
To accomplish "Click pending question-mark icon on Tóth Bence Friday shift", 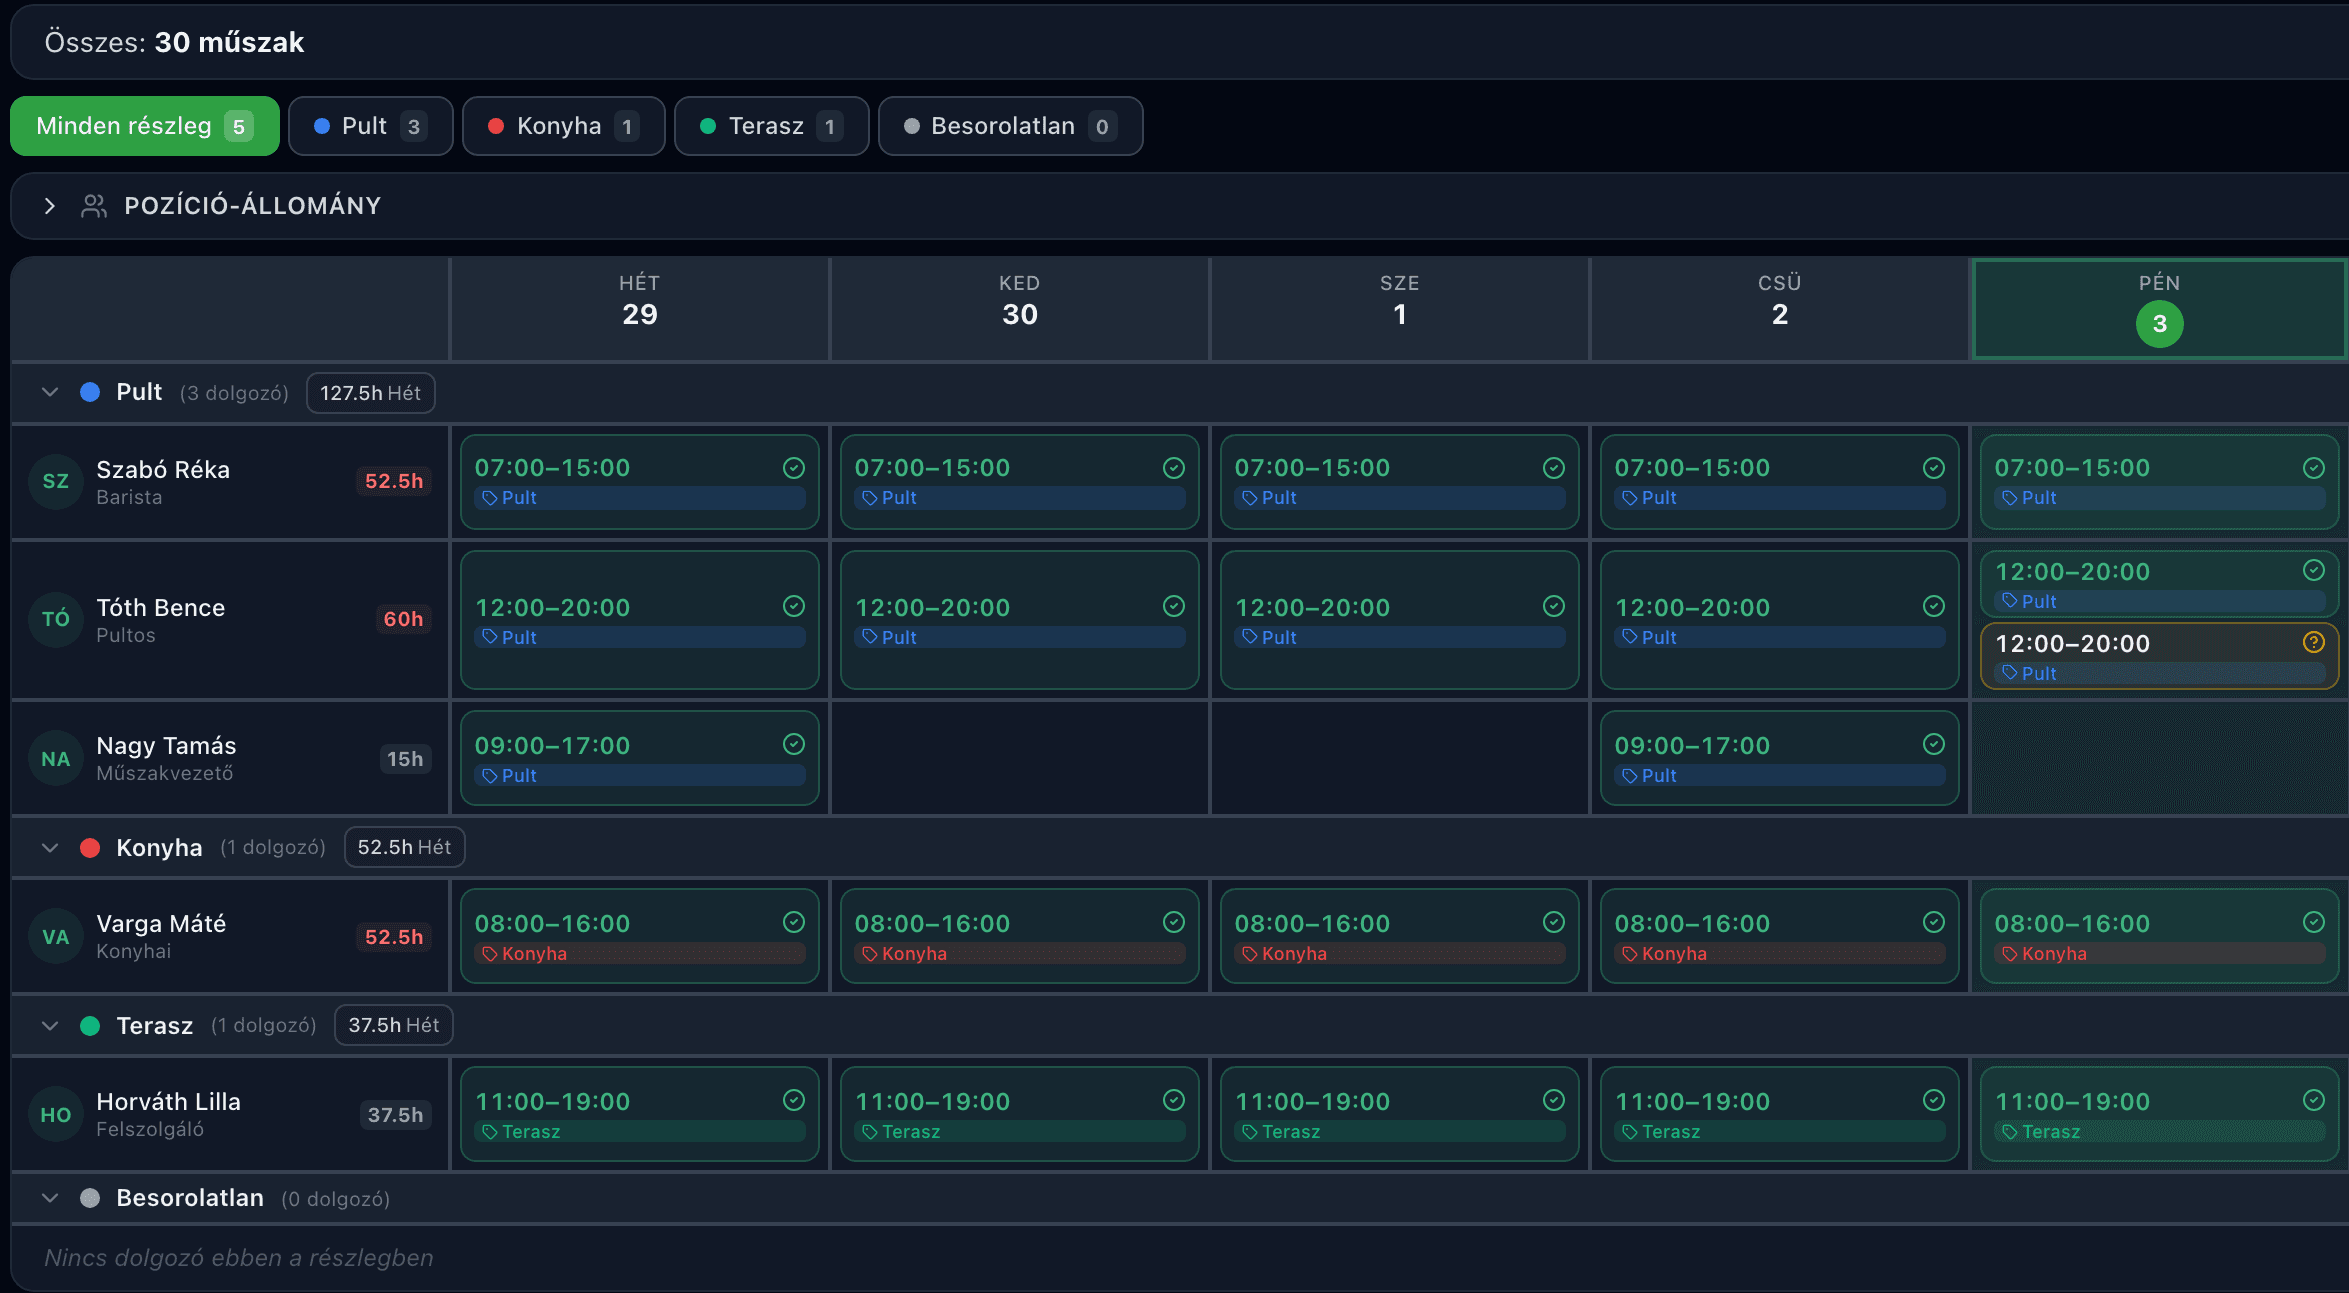I will click(2313, 642).
